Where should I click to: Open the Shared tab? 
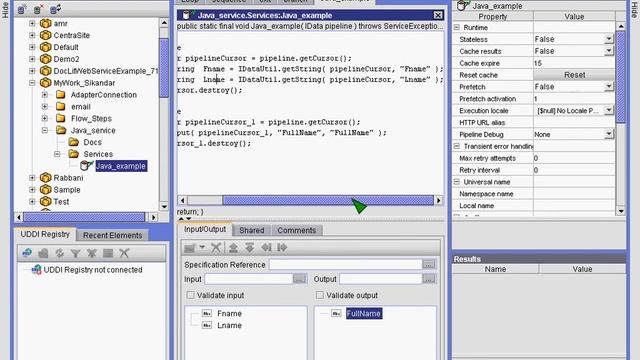pyautogui.click(x=252, y=230)
